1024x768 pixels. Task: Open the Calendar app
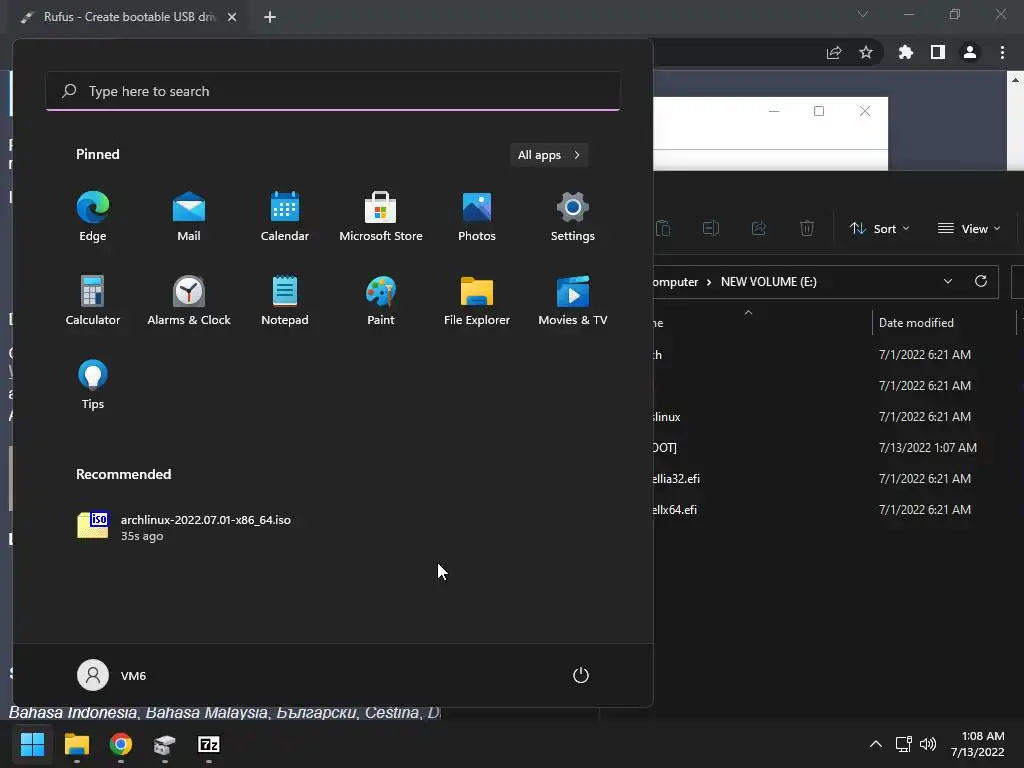[285, 216]
